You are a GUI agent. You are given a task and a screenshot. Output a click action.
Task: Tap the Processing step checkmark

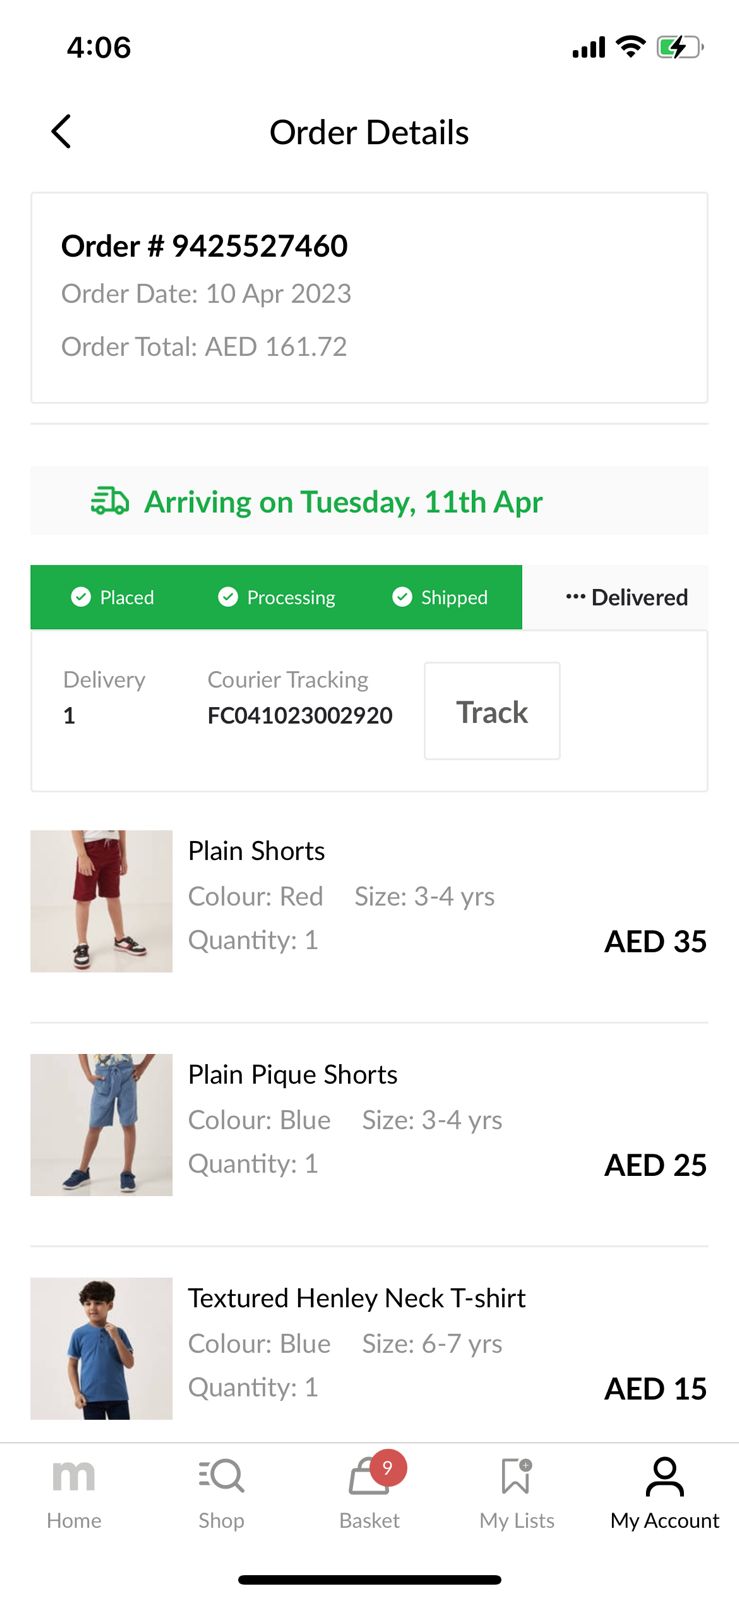click(228, 597)
